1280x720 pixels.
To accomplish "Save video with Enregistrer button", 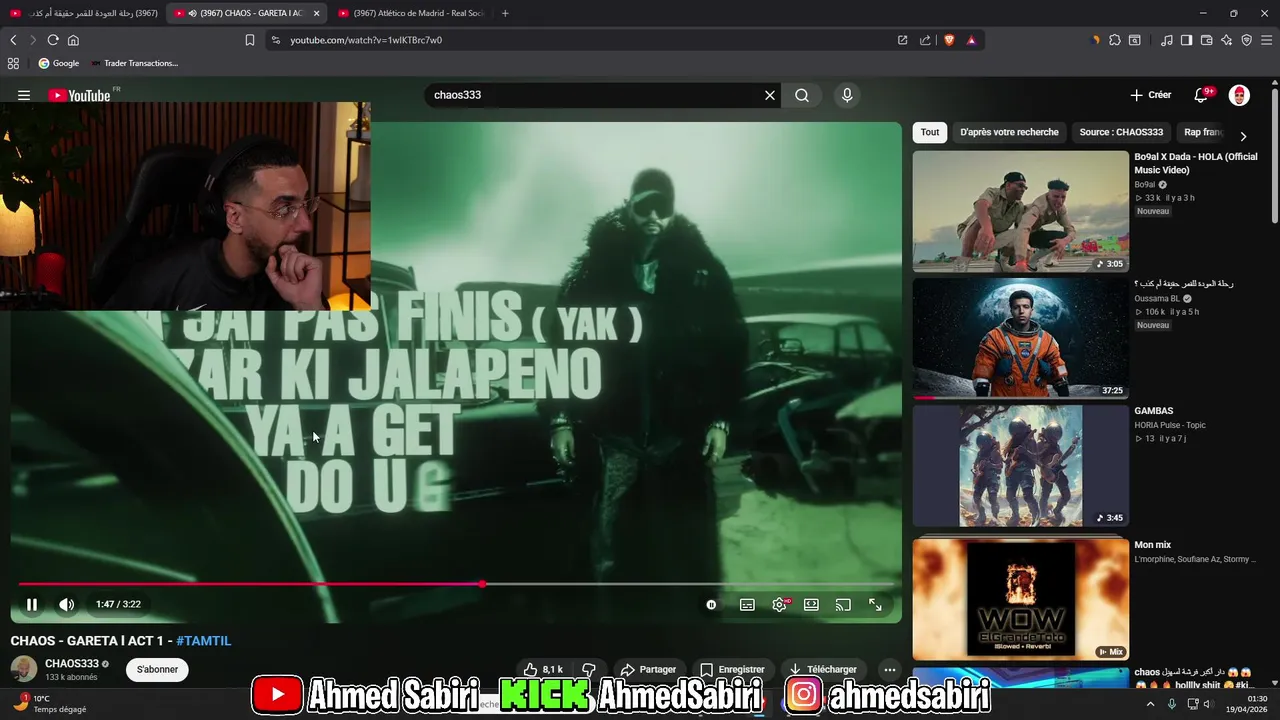I will click(x=732, y=669).
